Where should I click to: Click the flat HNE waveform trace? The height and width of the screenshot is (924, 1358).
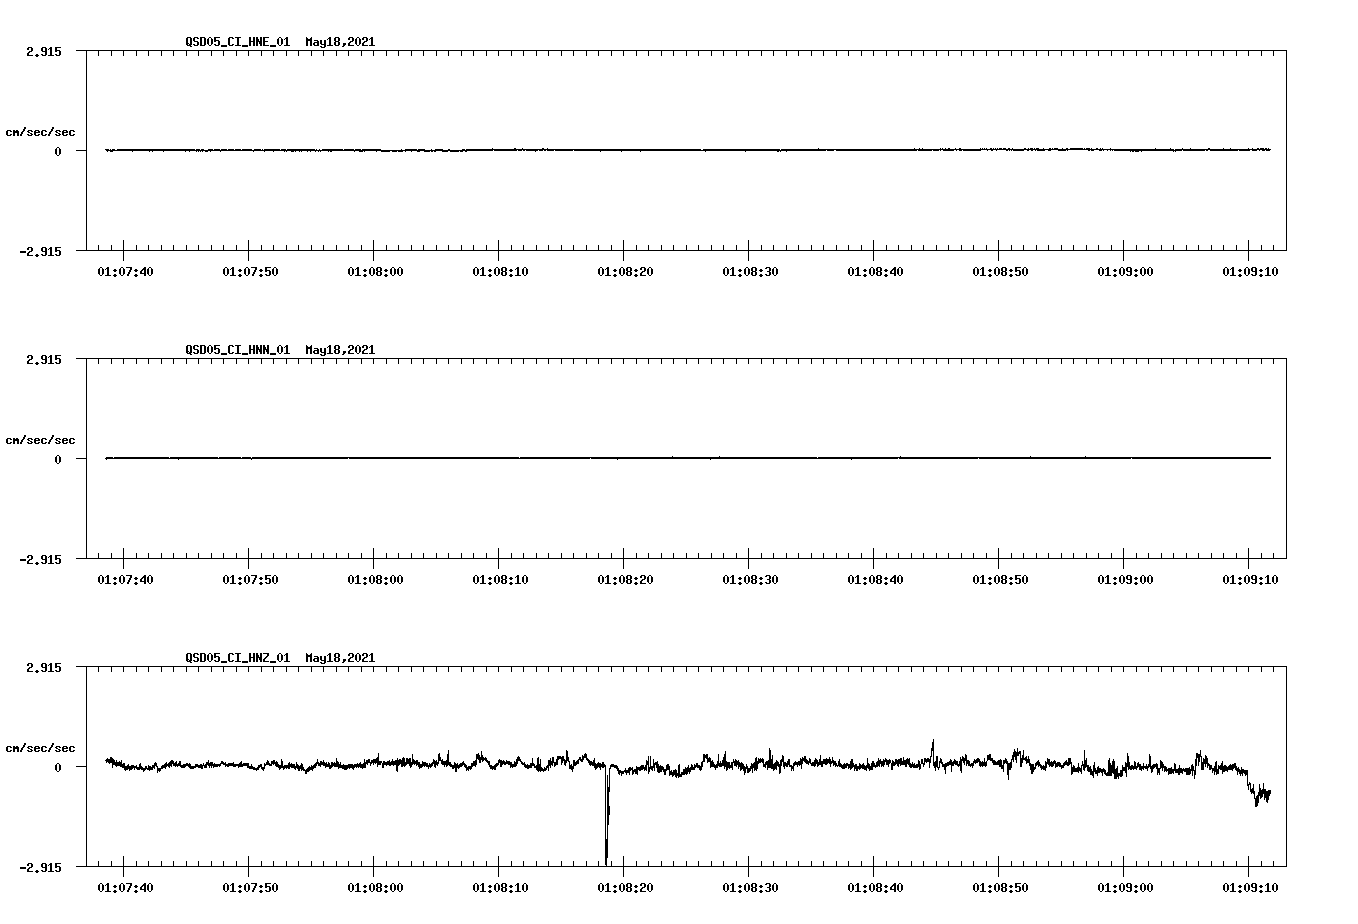coord(600,150)
